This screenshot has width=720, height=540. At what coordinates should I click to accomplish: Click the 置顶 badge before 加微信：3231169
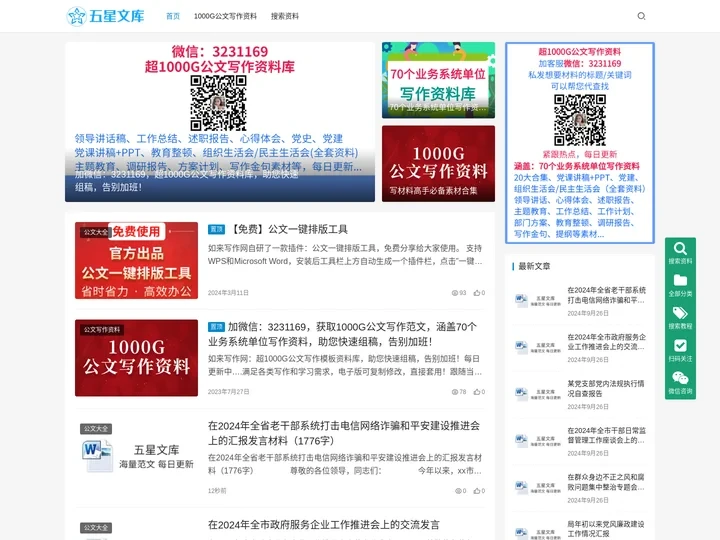pyautogui.click(x=216, y=326)
